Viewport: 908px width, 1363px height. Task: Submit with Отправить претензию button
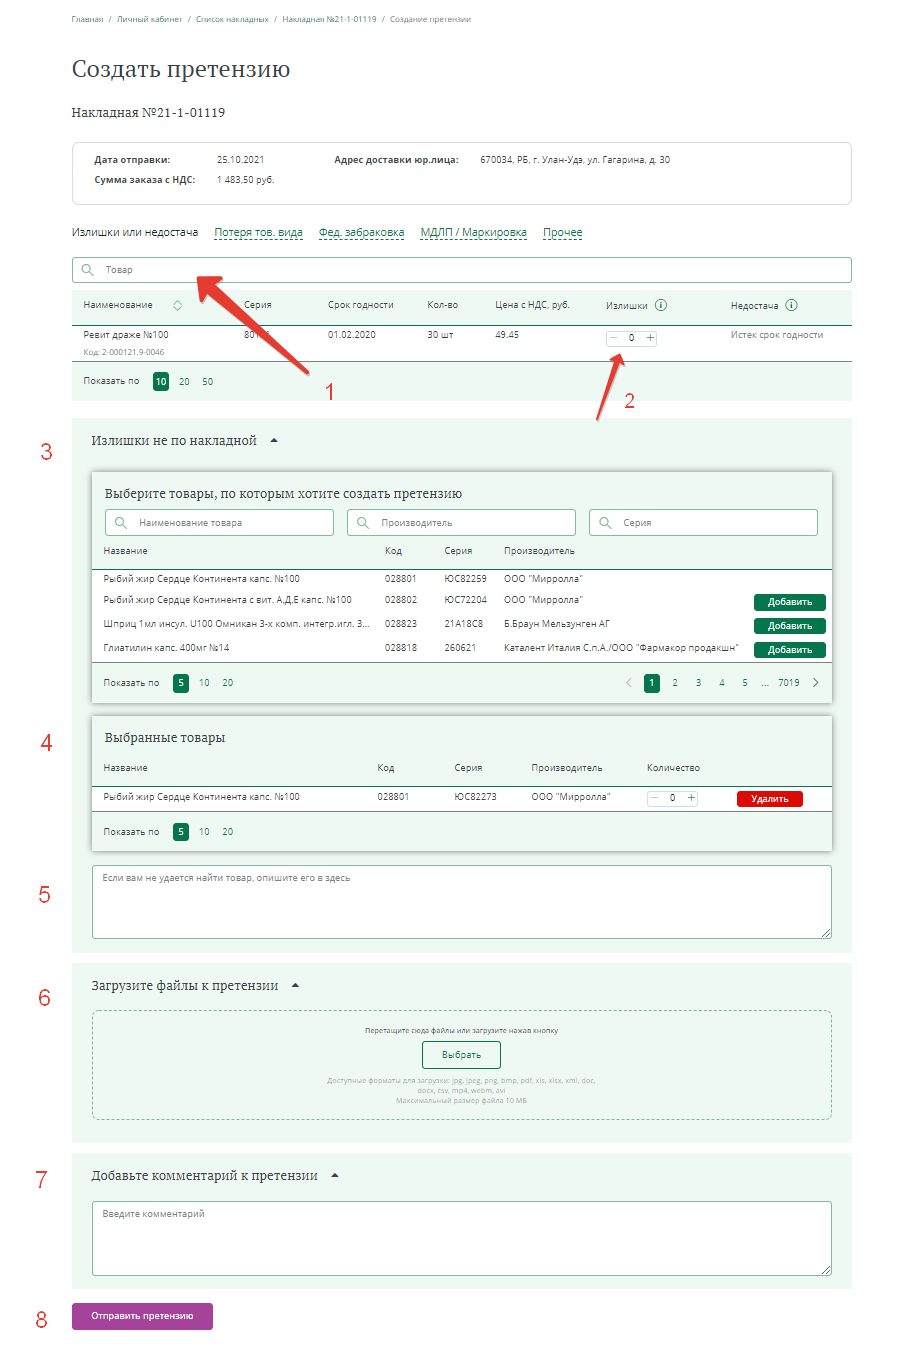pos(142,1316)
